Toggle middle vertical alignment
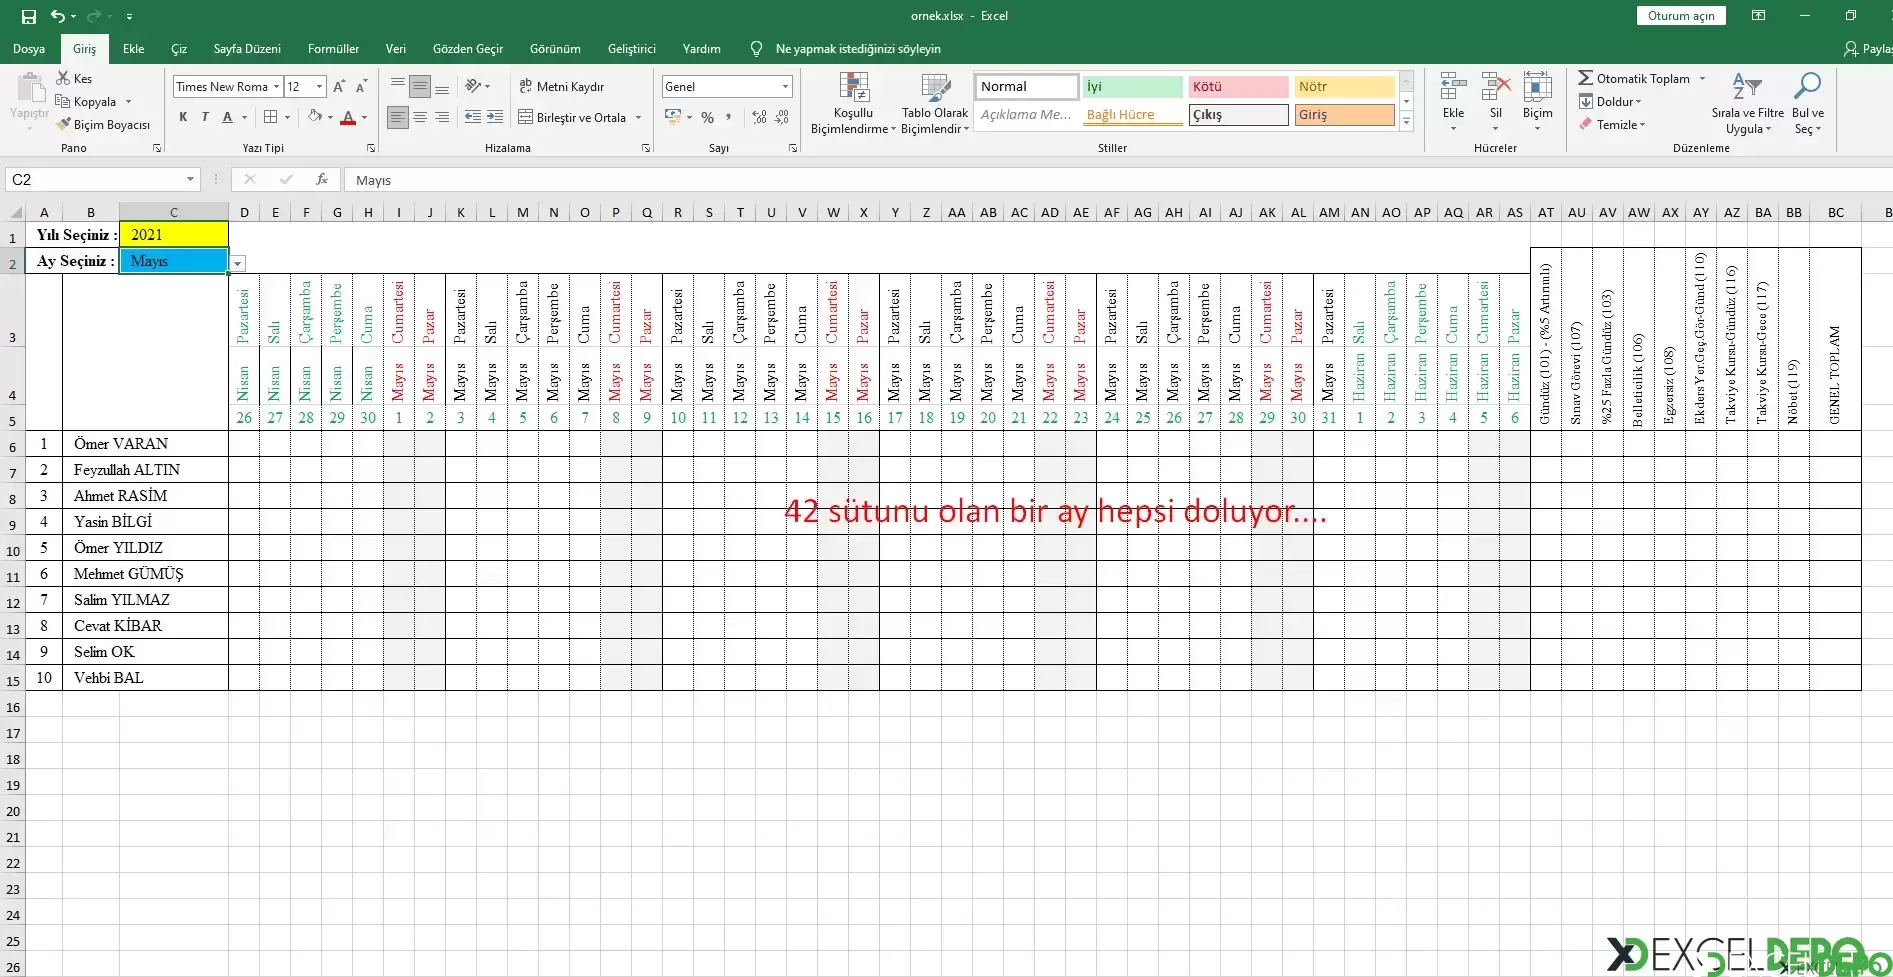The height and width of the screenshot is (977, 1893). (420, 86)
